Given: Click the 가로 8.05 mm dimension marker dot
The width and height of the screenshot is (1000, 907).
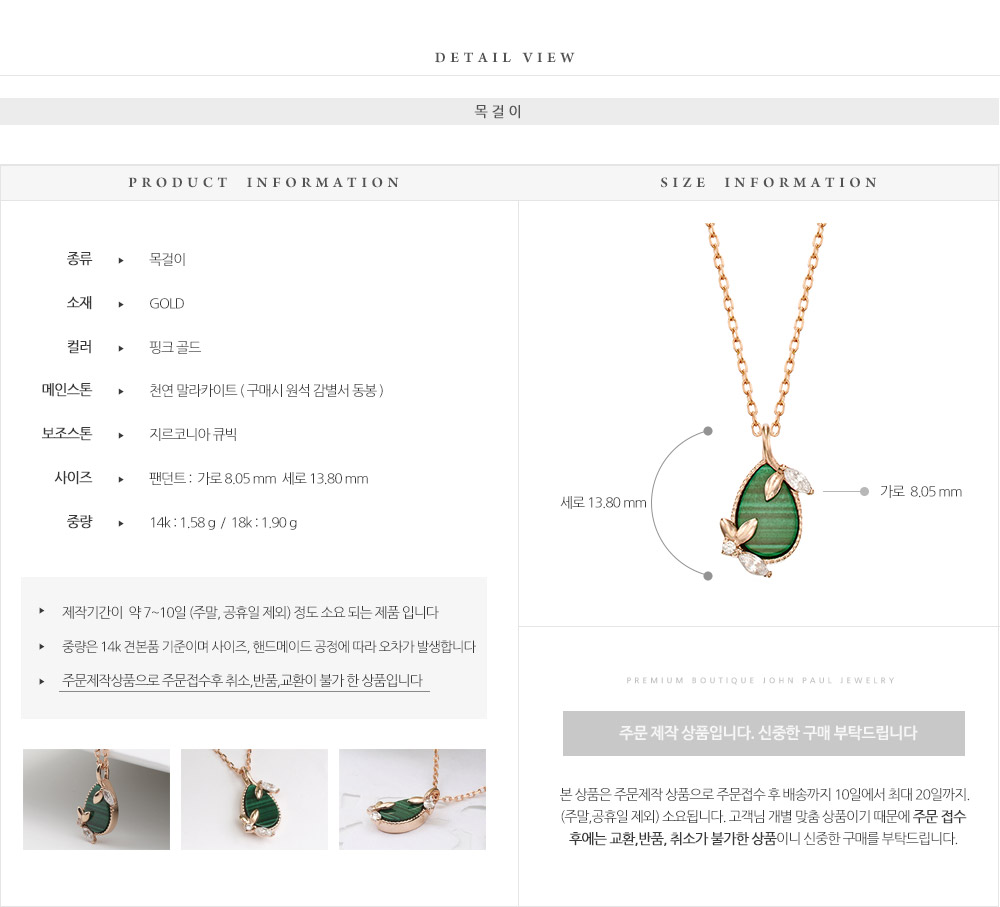Looking at the screenshot, I should tap(864, 491).
